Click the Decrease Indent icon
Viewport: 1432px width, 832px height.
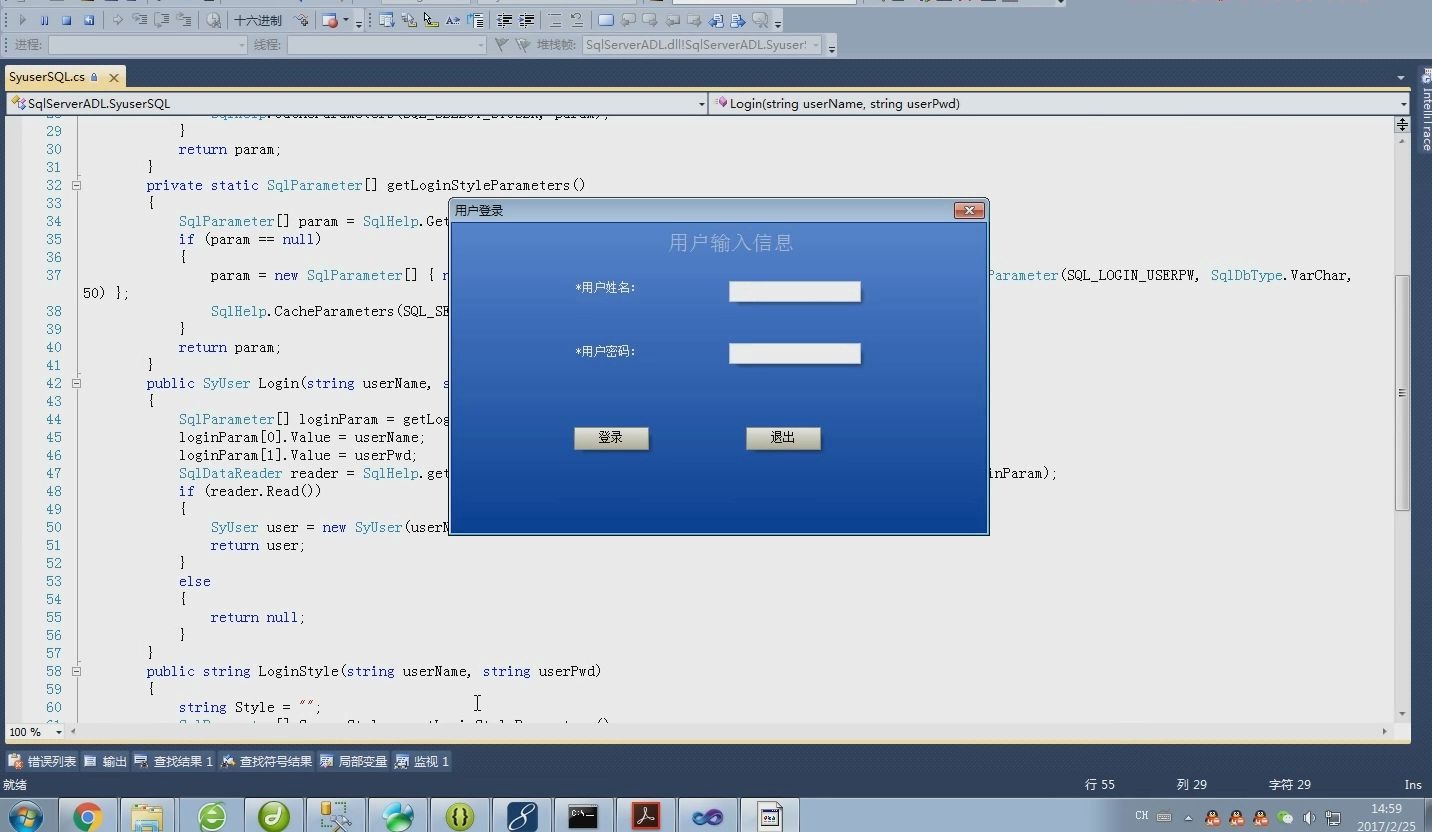505,20
